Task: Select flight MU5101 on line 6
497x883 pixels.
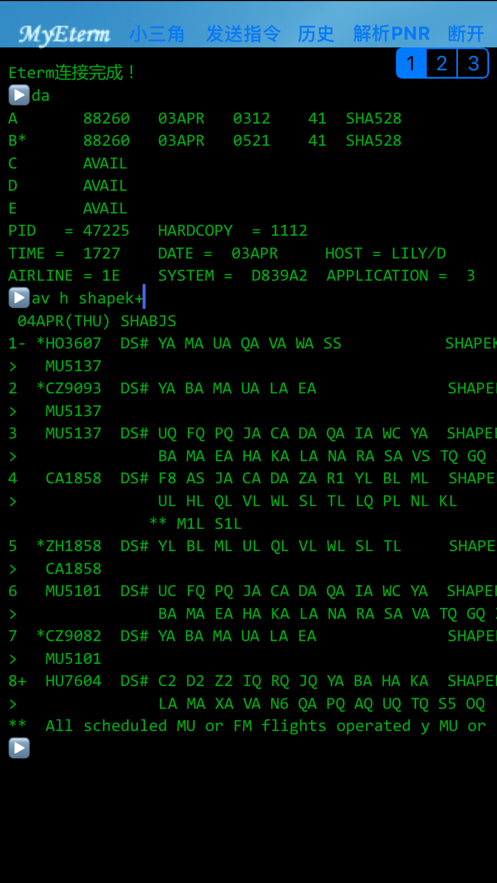Action: click(x=74, y=591)
